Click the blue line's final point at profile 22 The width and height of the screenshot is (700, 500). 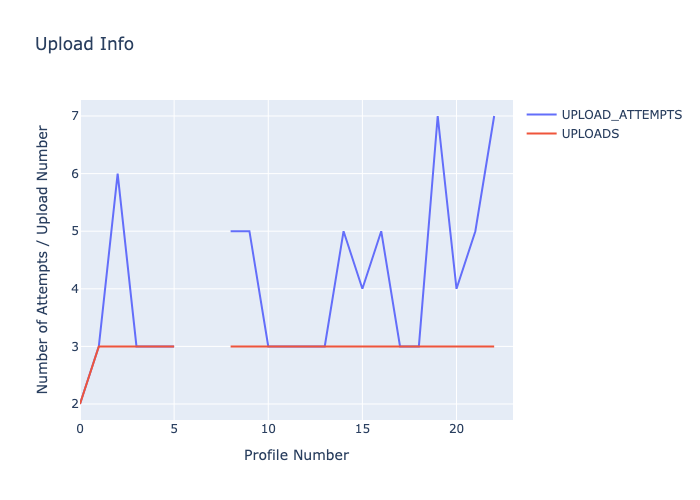point(494,116)
